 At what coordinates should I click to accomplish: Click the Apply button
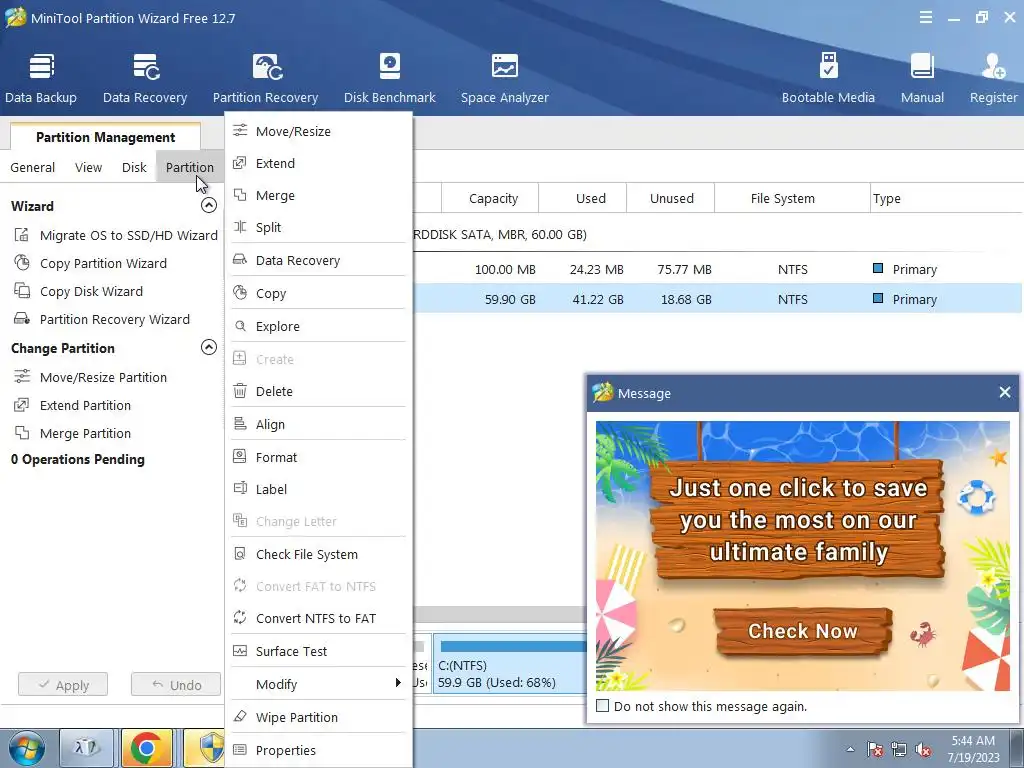[x=63, y=685]
